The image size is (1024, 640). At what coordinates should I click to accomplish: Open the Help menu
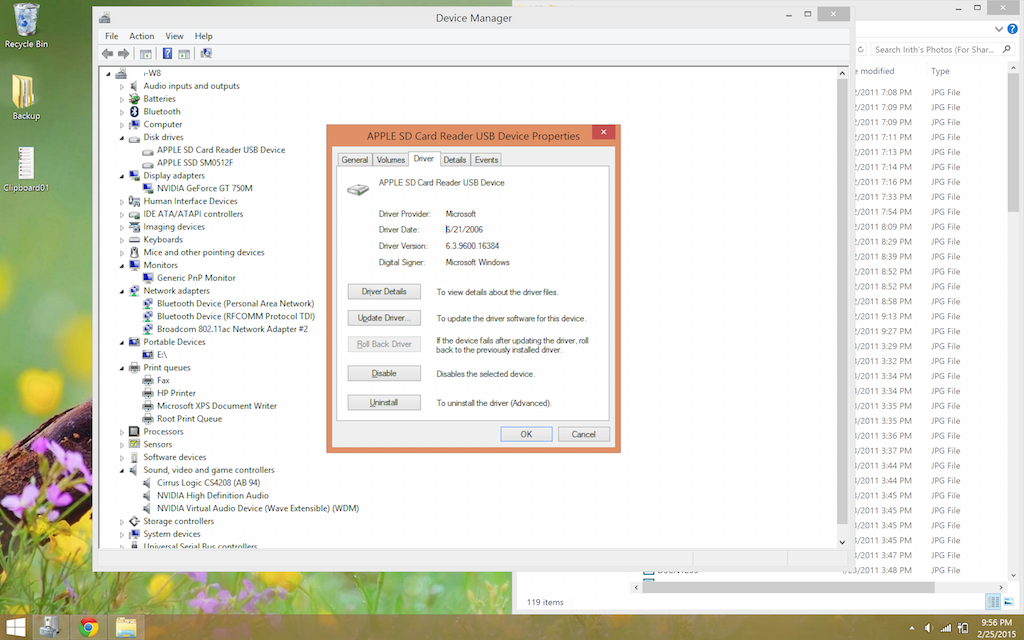point(204,36)
